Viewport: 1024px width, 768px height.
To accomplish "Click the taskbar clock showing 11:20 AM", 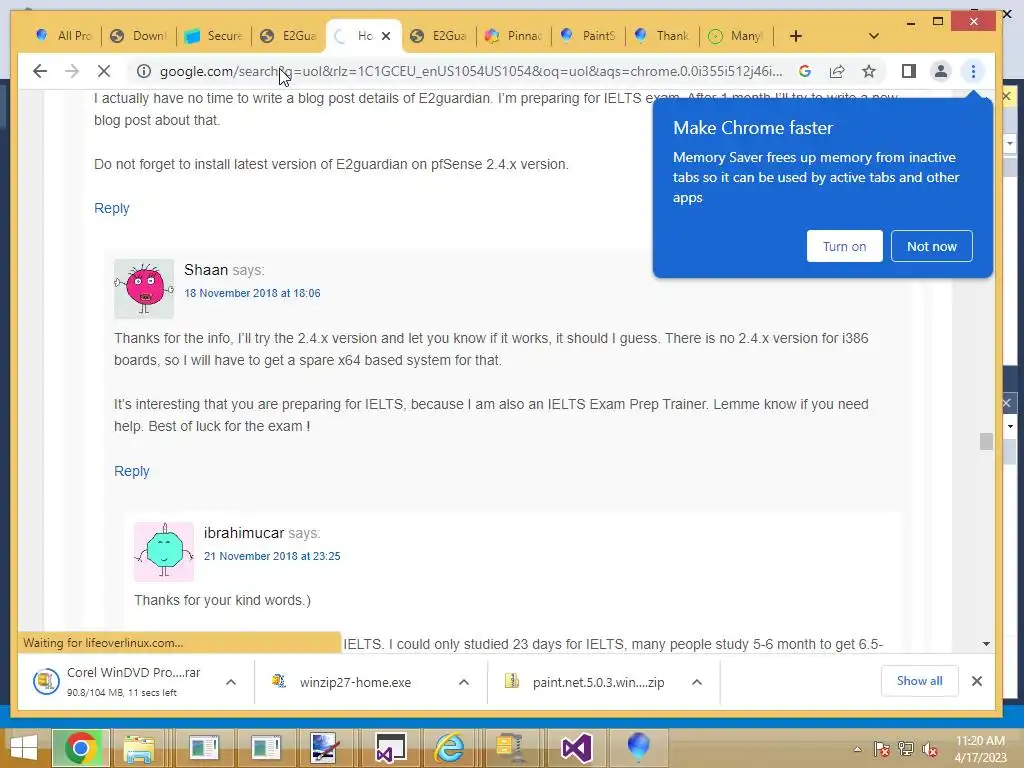I will 980,749.
